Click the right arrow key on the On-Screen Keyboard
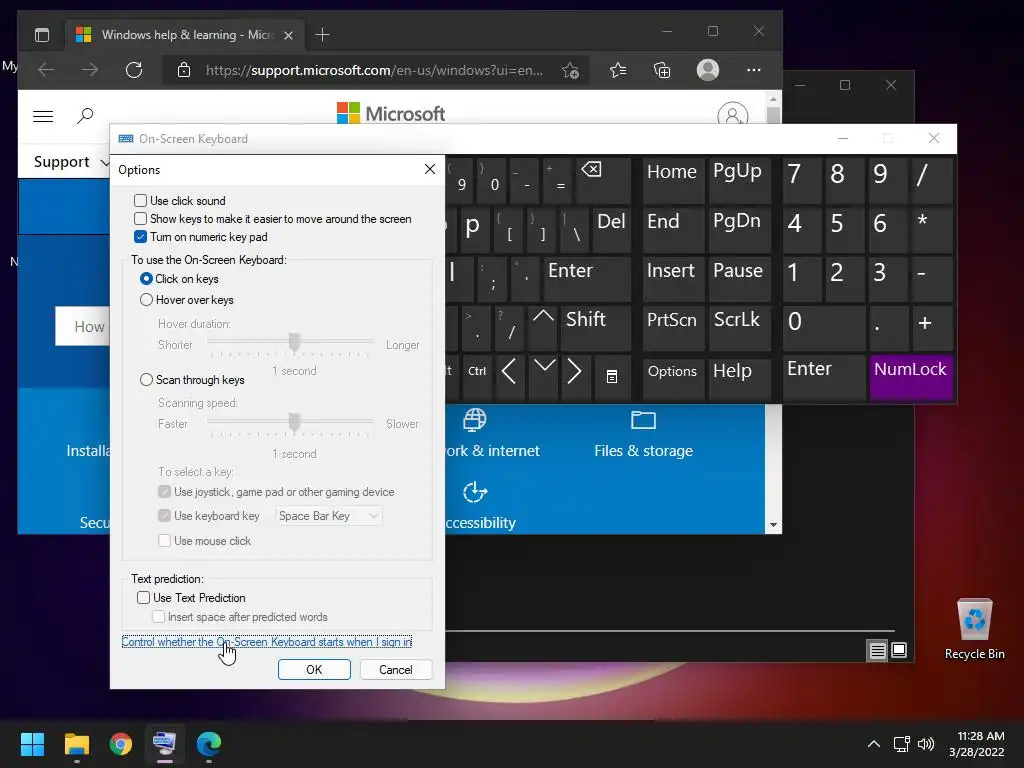Viewport: 1024px width, 768px height. coord(575,377)
